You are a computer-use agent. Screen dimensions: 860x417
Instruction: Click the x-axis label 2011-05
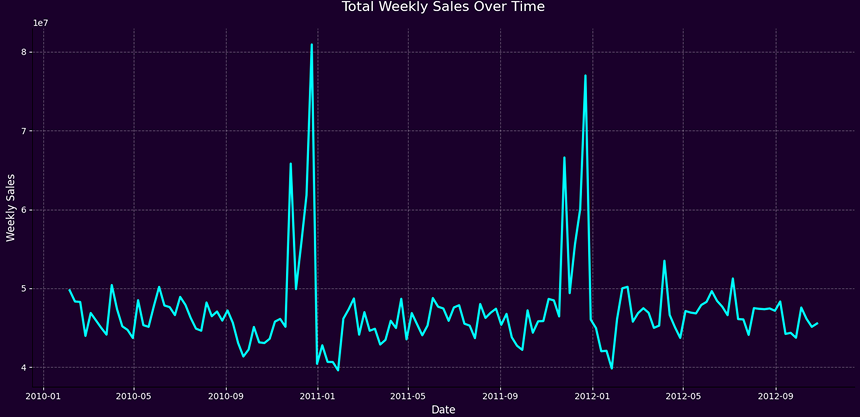pos(409,395)
